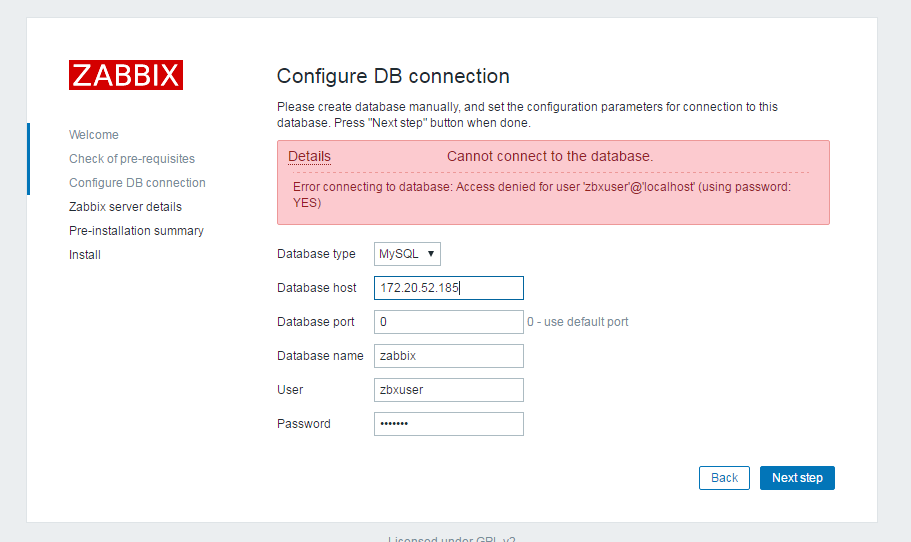Click the 'Database type' label
Viewport: 911px width, 542px height.
coord(316,254)
